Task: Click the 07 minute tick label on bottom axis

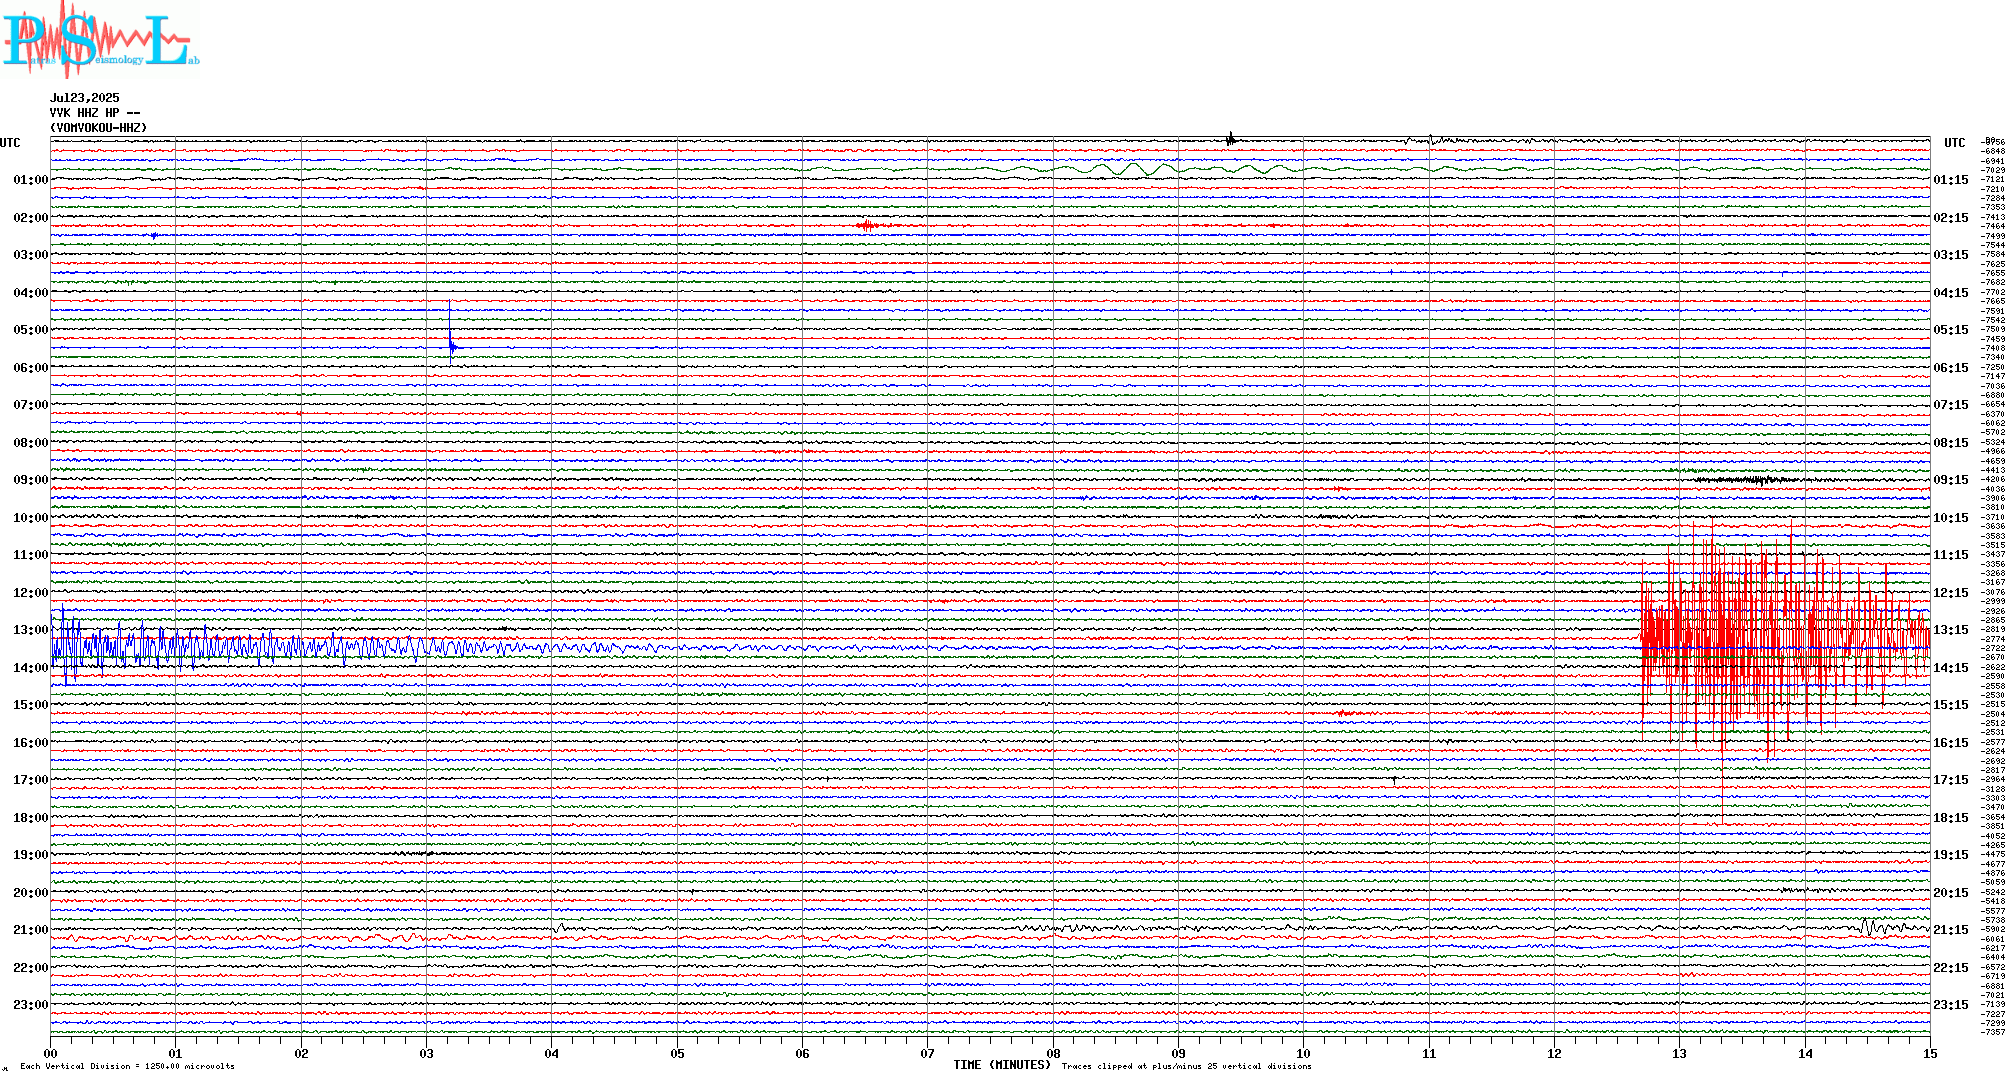Action: [927, 1053]
